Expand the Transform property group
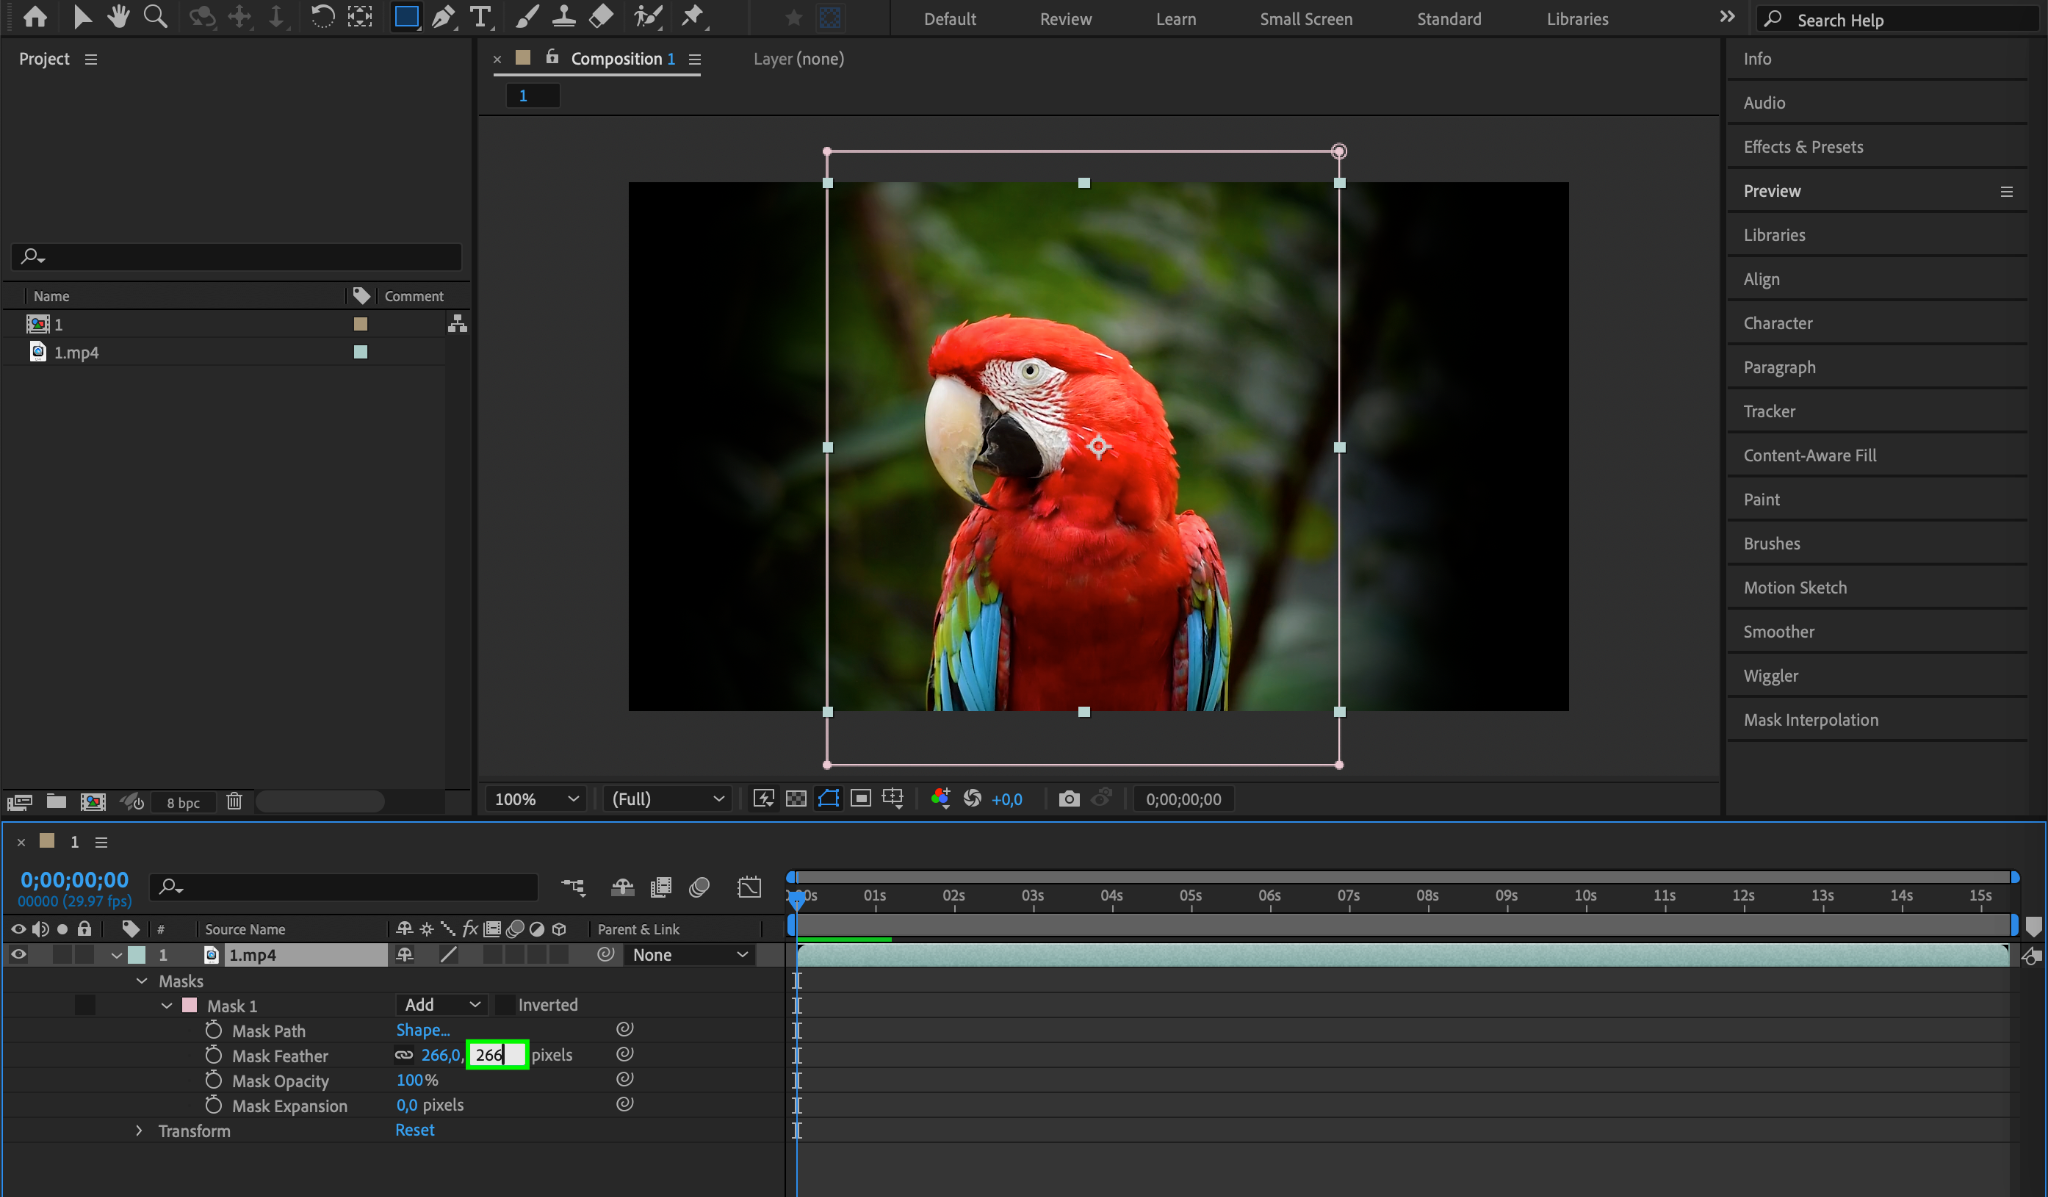This screenshot has width=2048, height=1197. 139,1130
